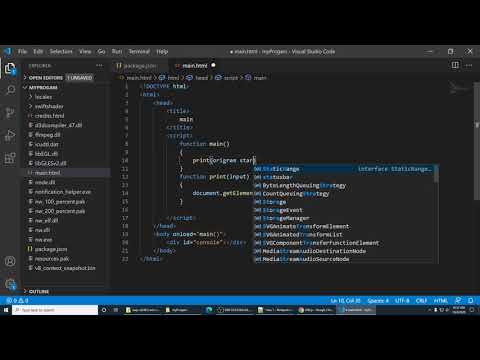This screenshot has height=360, width=480.
Task: Collapse the MYPROGRAM folder section
Action: pos(43,87)
